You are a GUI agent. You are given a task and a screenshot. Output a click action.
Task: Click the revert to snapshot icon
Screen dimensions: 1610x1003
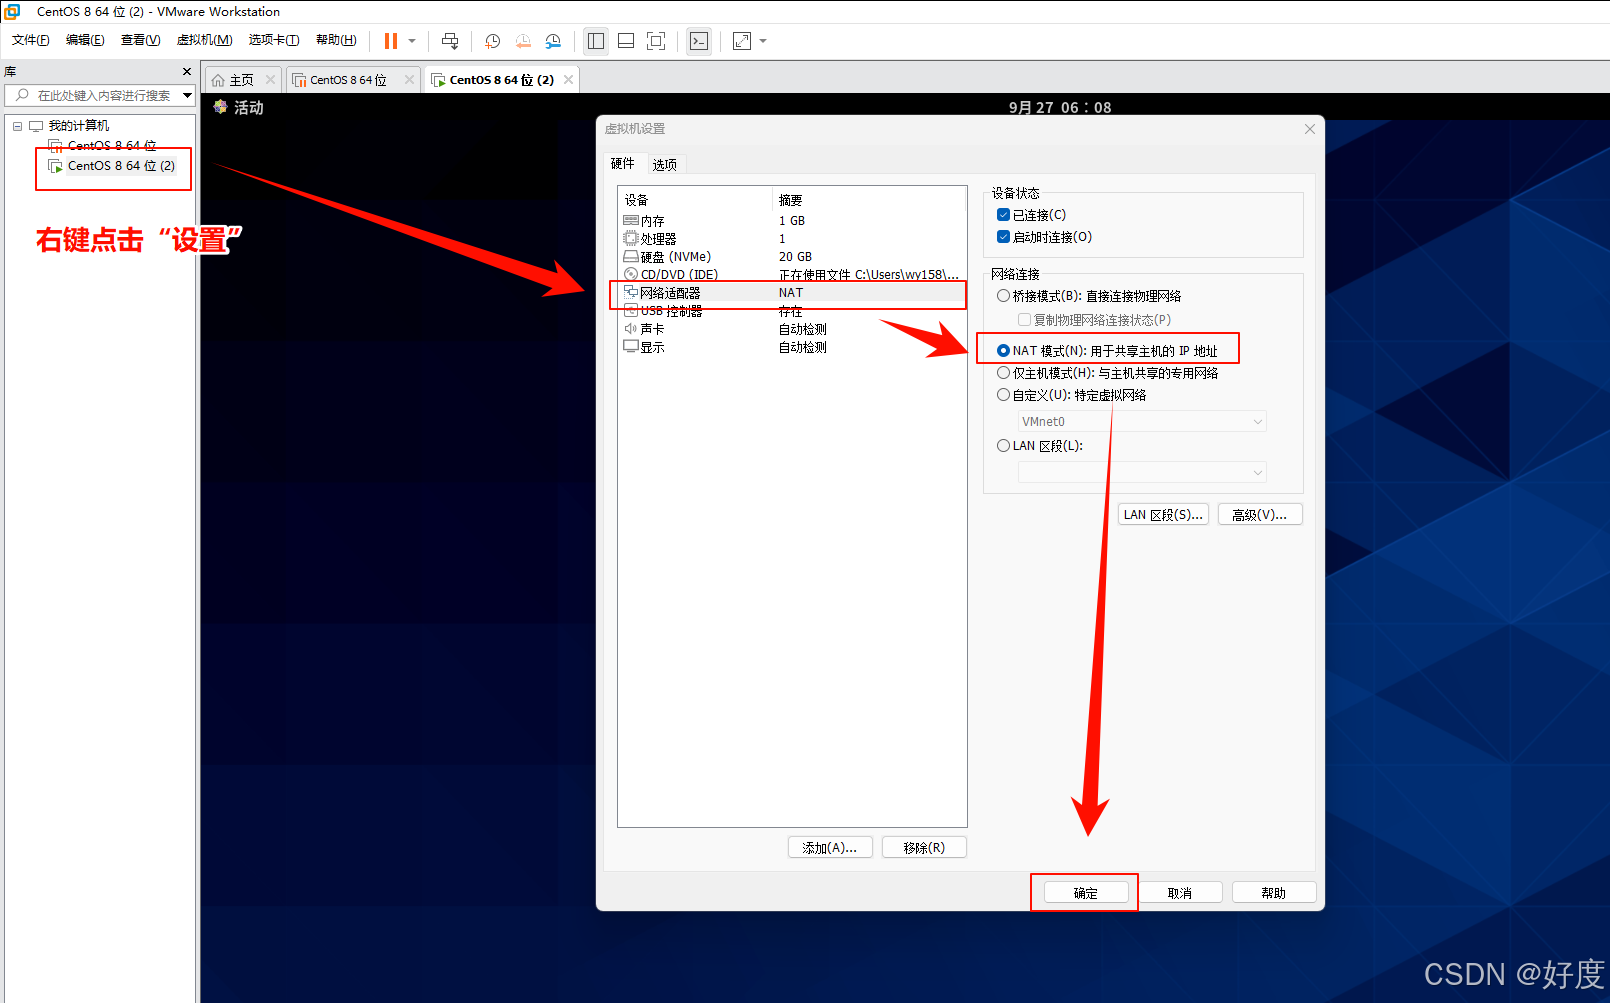523,41
